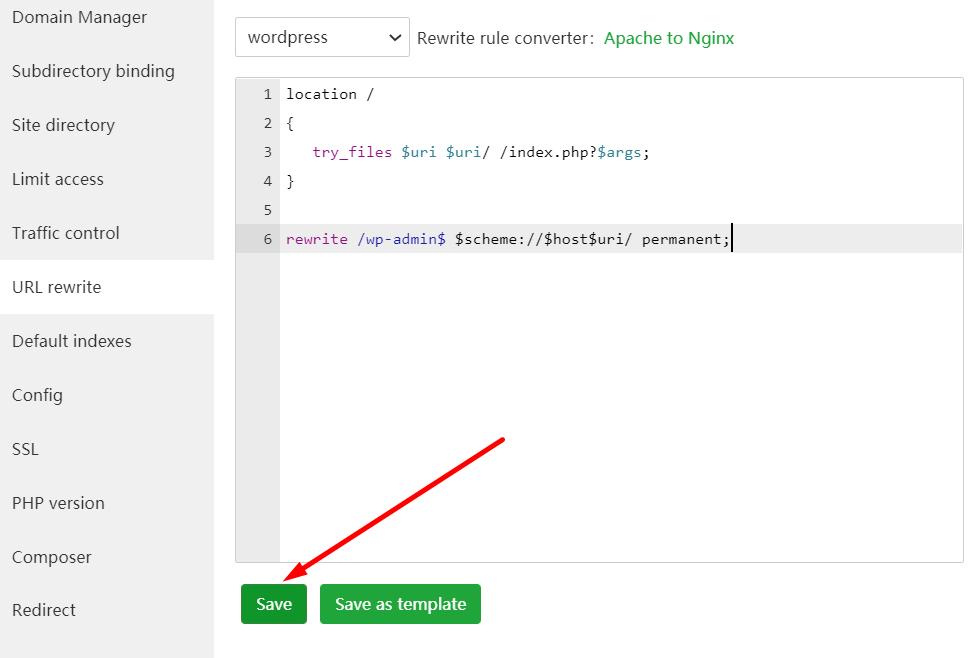Click Save as template button
This screenshot has height=658, width=970.
point(400,604)
